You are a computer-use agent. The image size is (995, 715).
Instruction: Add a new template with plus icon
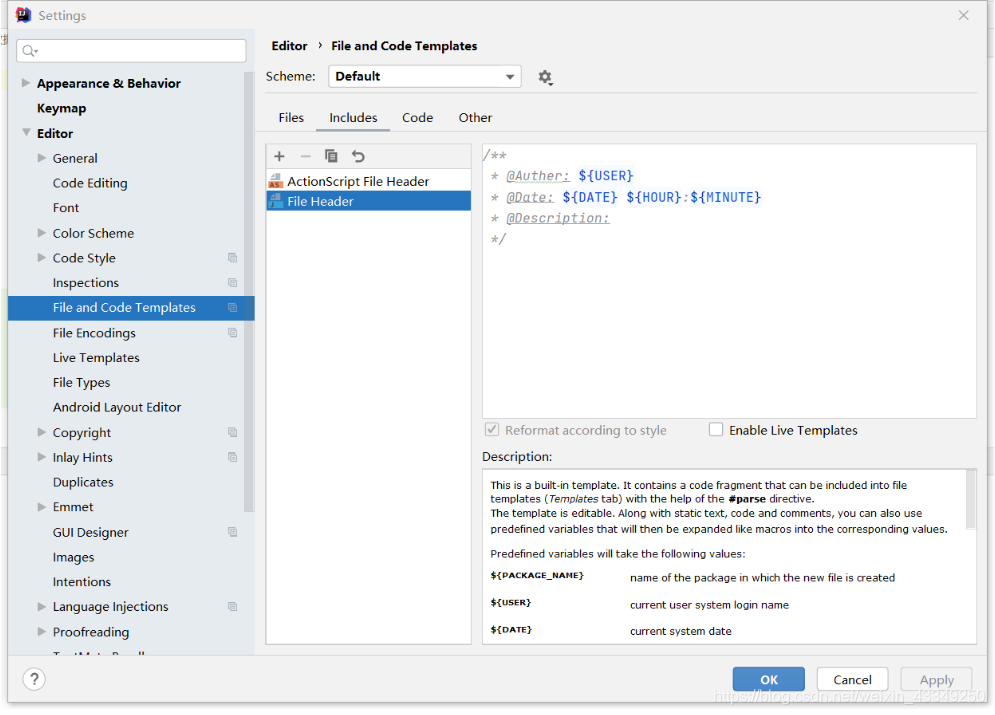click(279, 156)
